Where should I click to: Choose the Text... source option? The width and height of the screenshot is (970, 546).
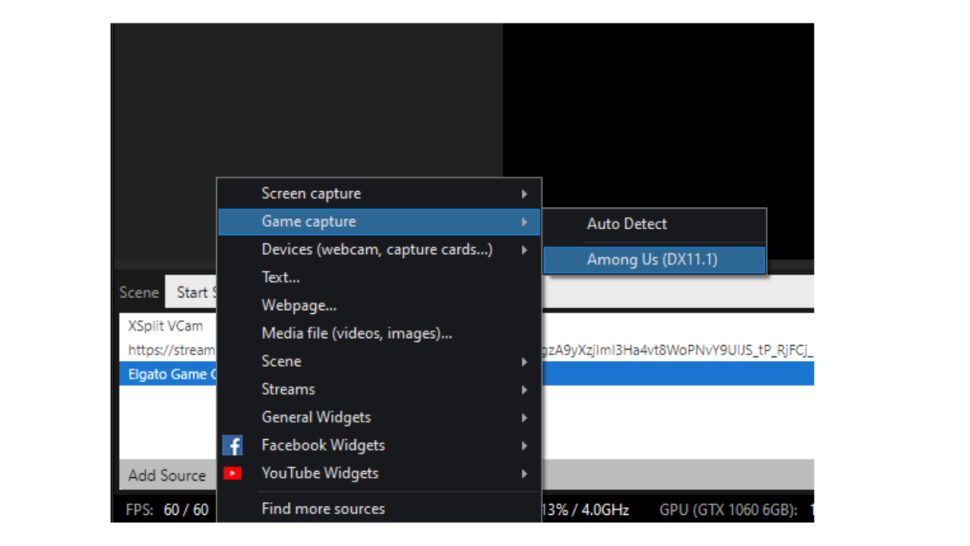click(x=379, y=277)
